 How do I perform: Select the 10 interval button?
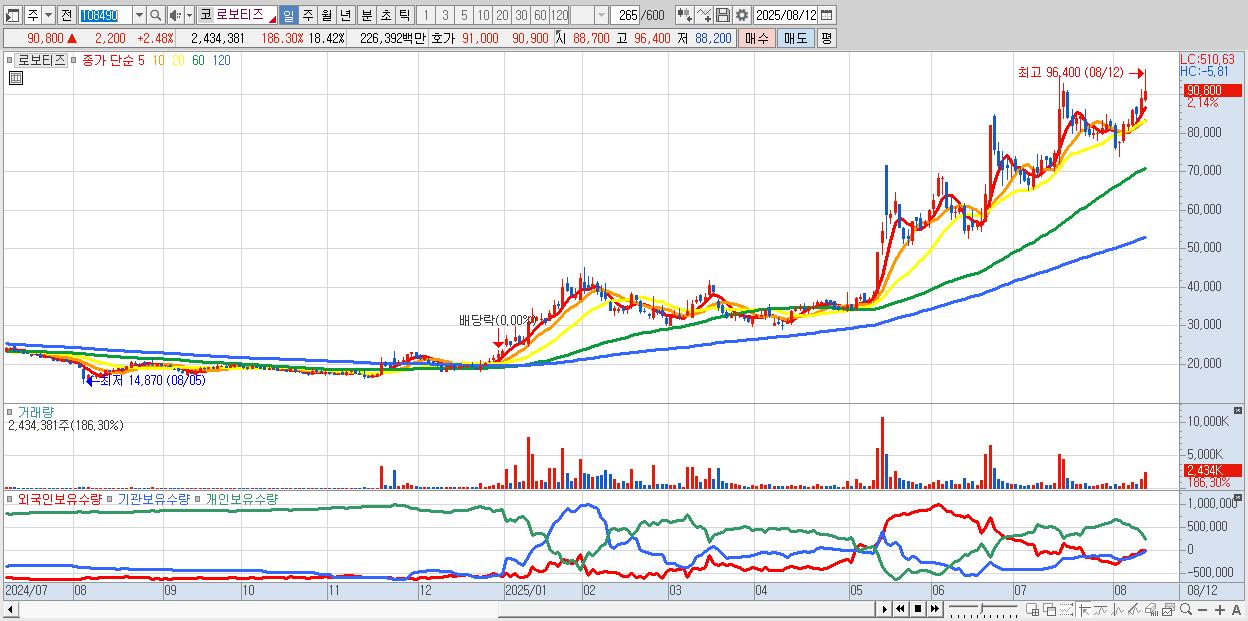483,15
